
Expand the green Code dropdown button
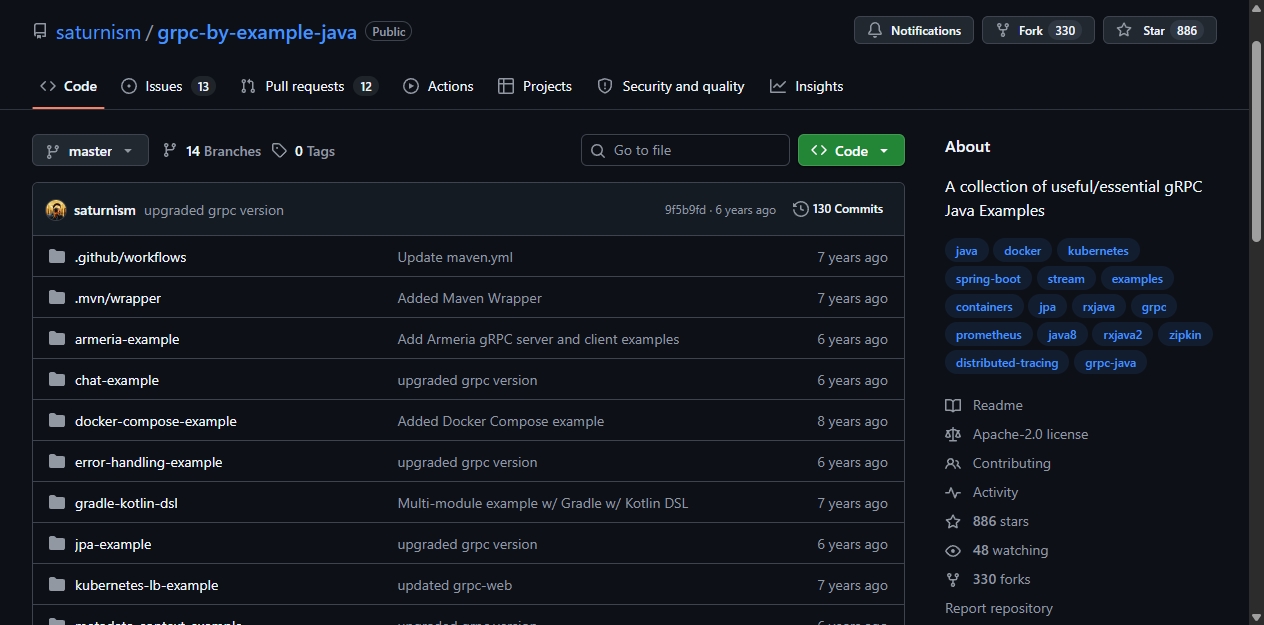tap(851, 150)
